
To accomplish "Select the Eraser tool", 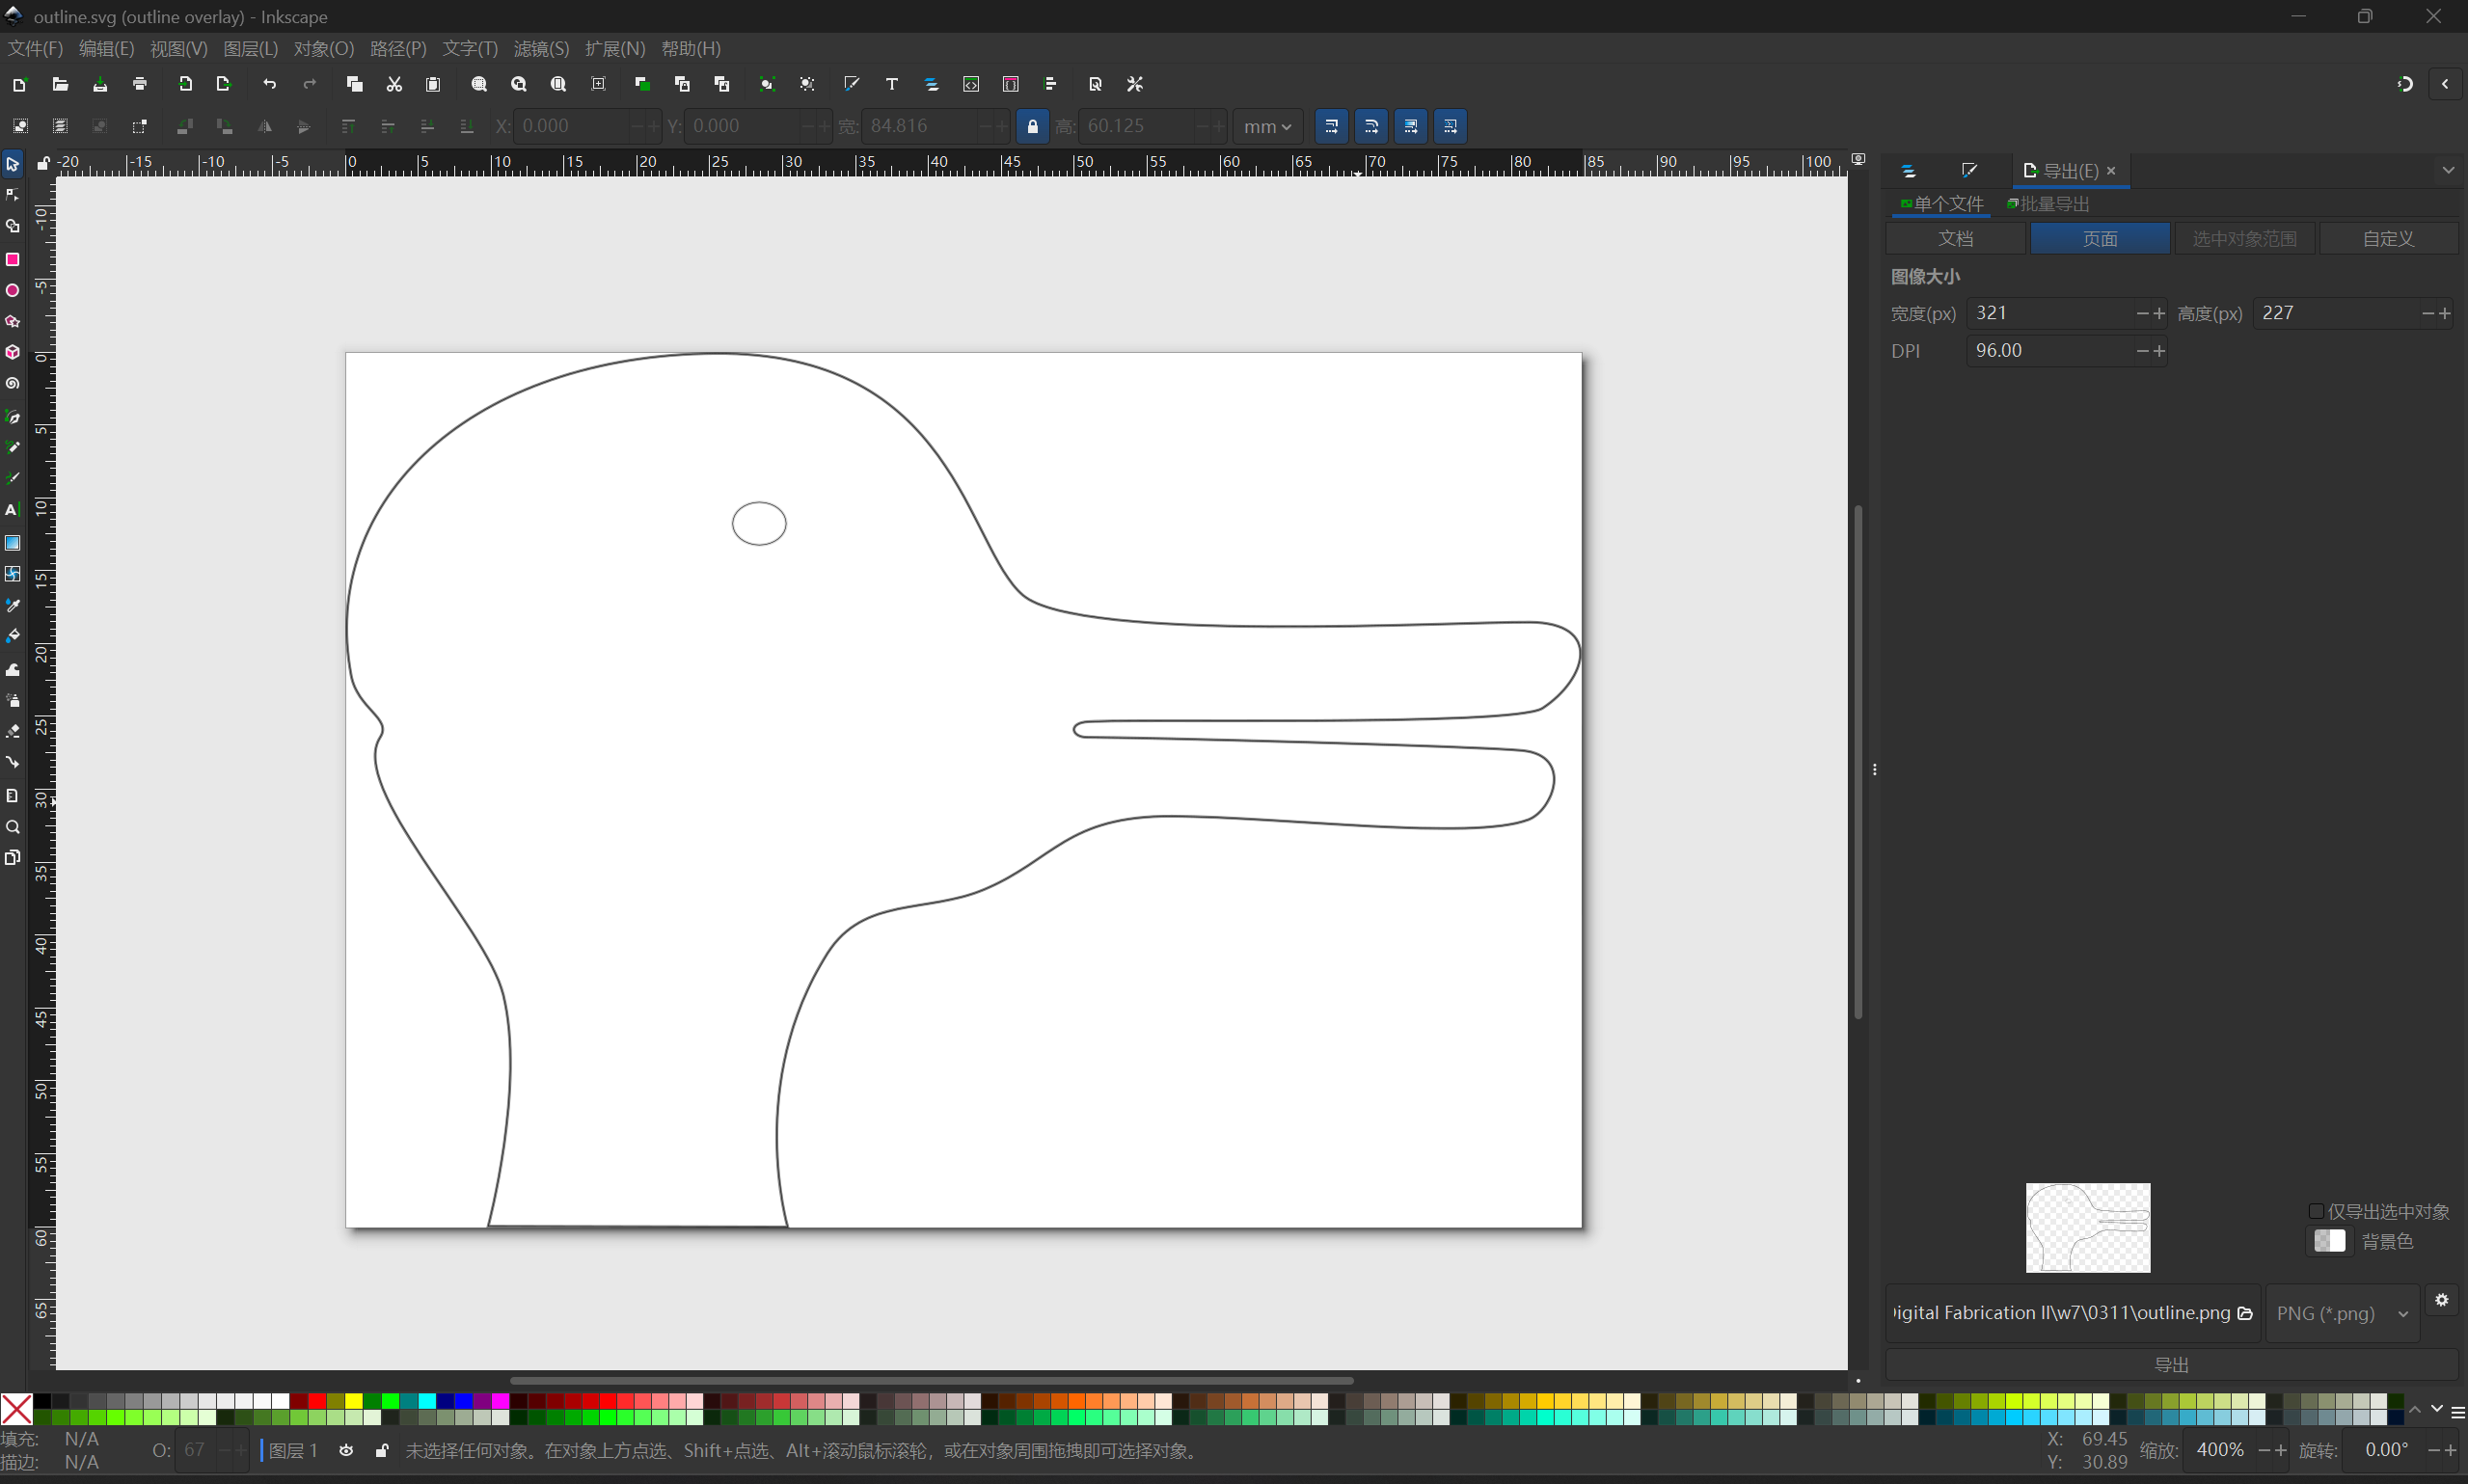I will tap(13, 731).
